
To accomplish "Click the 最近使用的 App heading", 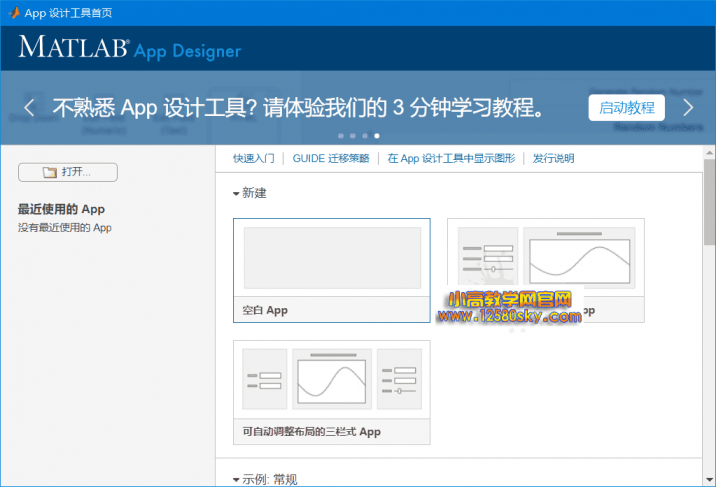I will tap(61, 209).
